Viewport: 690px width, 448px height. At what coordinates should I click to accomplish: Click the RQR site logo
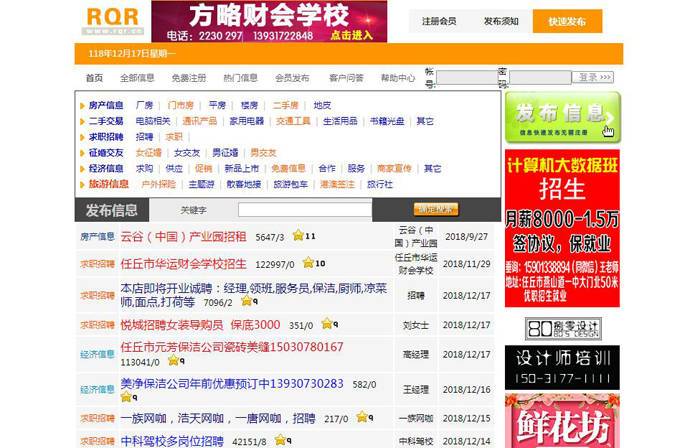(112, 20)
